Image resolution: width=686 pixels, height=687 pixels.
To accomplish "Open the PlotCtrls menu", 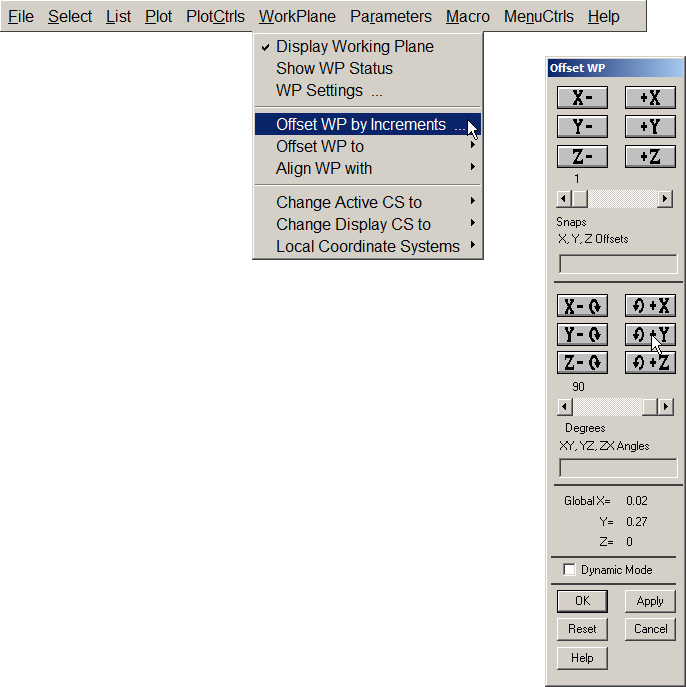I will (x=215, y=17).
